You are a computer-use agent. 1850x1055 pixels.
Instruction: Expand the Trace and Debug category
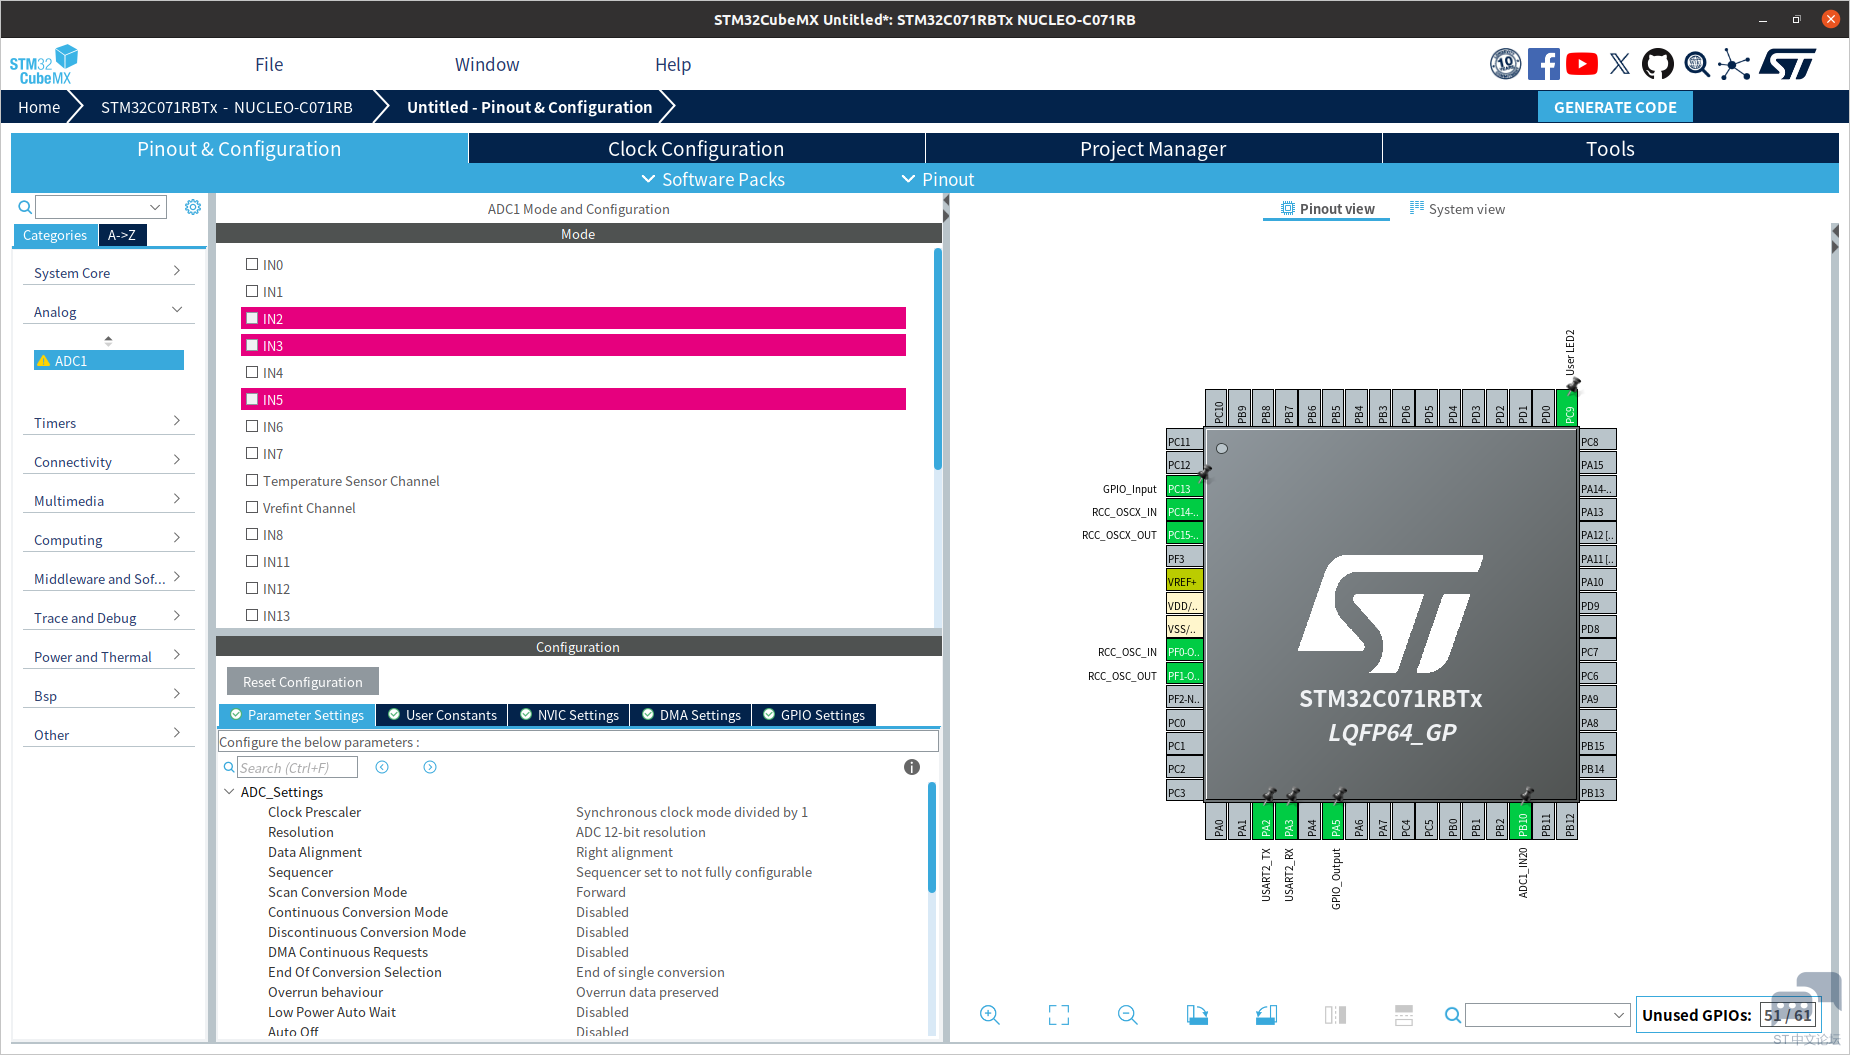click(108, 618)
